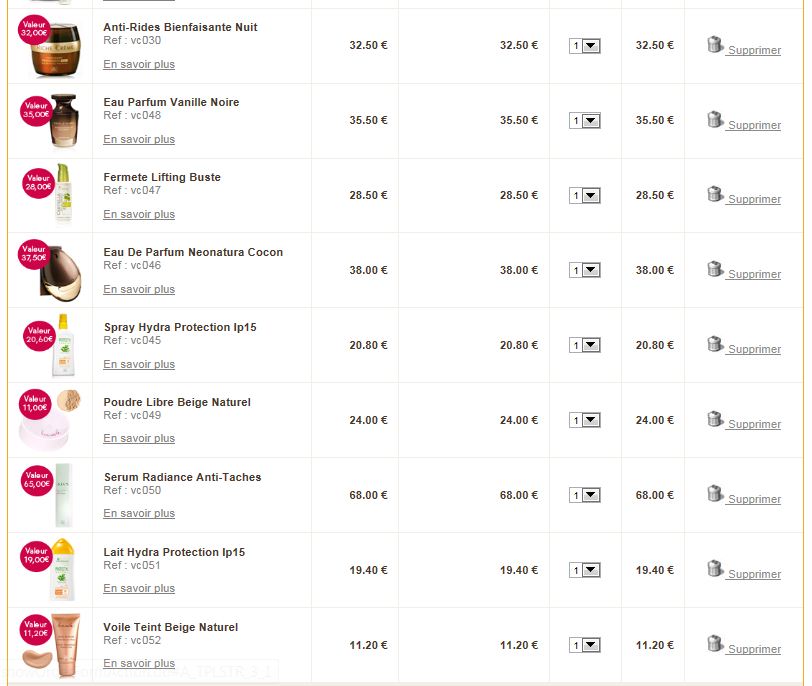Open En savoir plus for Poudre Libre Beige
This screenshot has height=686, width=812.
coord(139,438)
